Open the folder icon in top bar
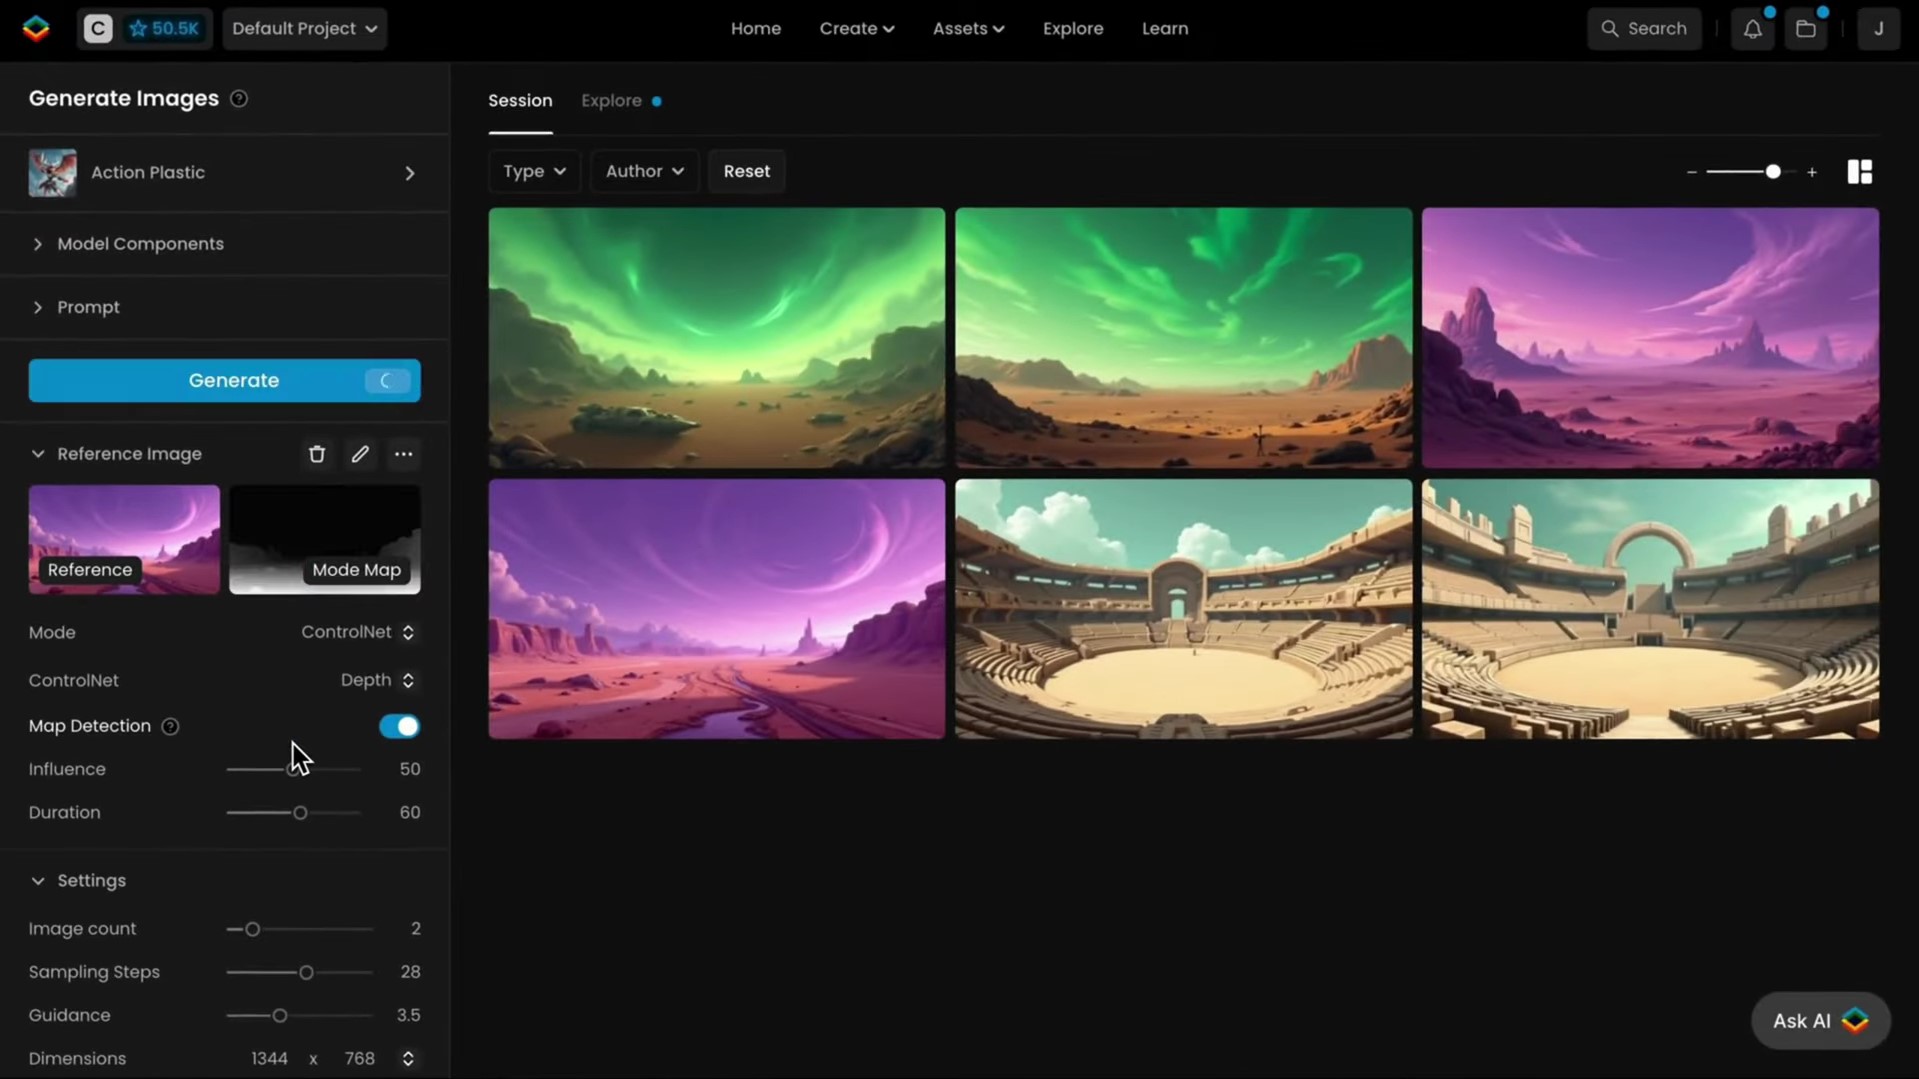 tap(1805, 29)
